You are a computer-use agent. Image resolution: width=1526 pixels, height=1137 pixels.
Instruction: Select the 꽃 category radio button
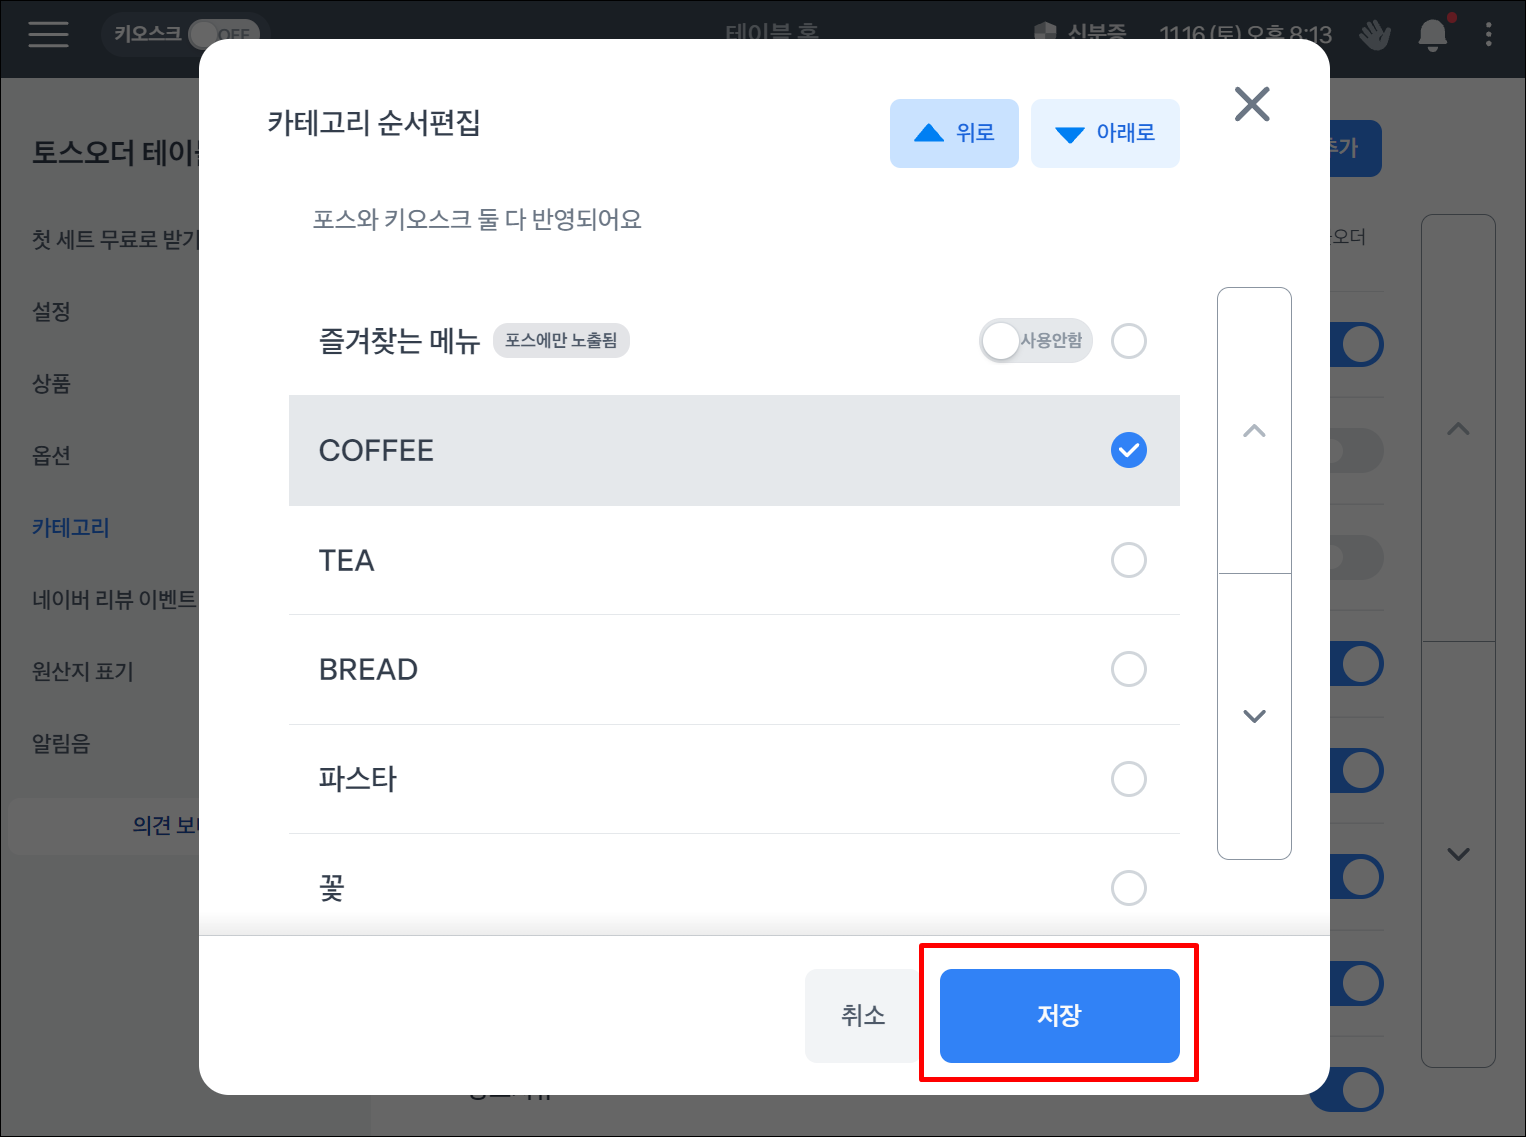point(1128,888)
